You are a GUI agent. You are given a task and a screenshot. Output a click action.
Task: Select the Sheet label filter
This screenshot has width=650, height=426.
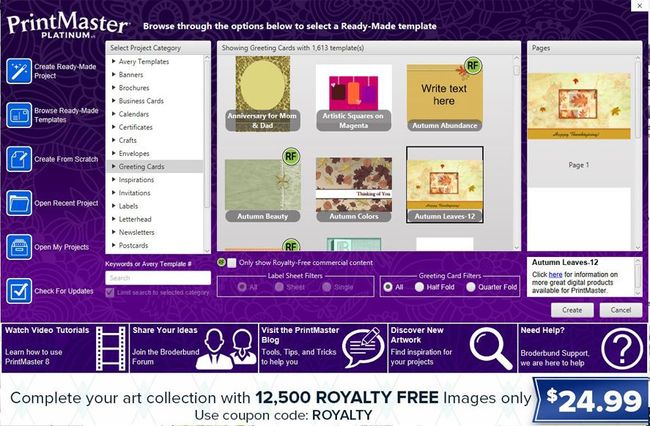click(279, 287)
